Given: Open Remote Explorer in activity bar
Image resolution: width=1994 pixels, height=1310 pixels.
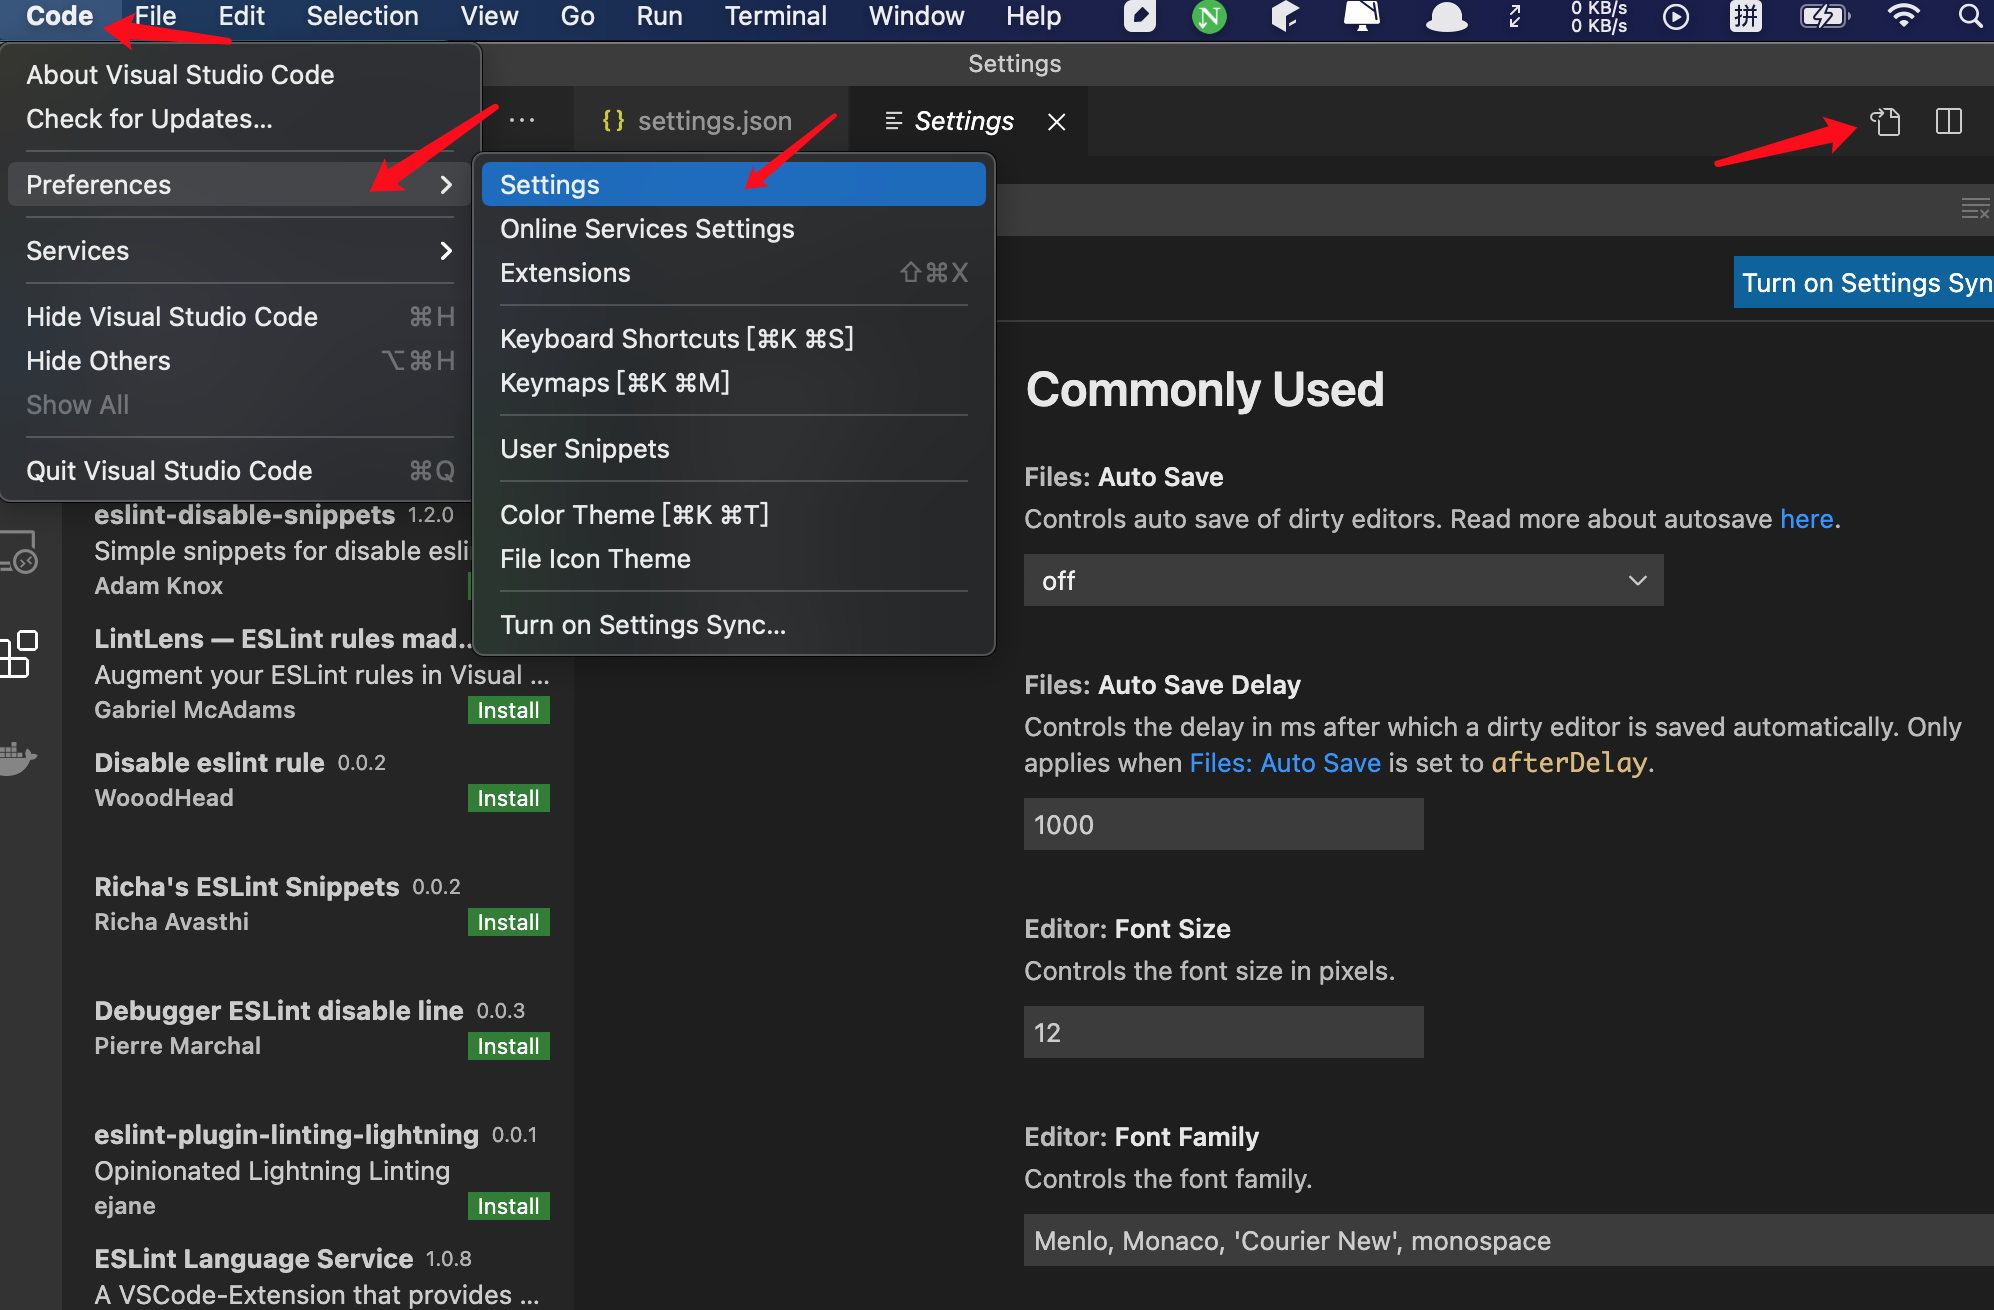Looking at the screenshot, I should (x=19, y=553).
